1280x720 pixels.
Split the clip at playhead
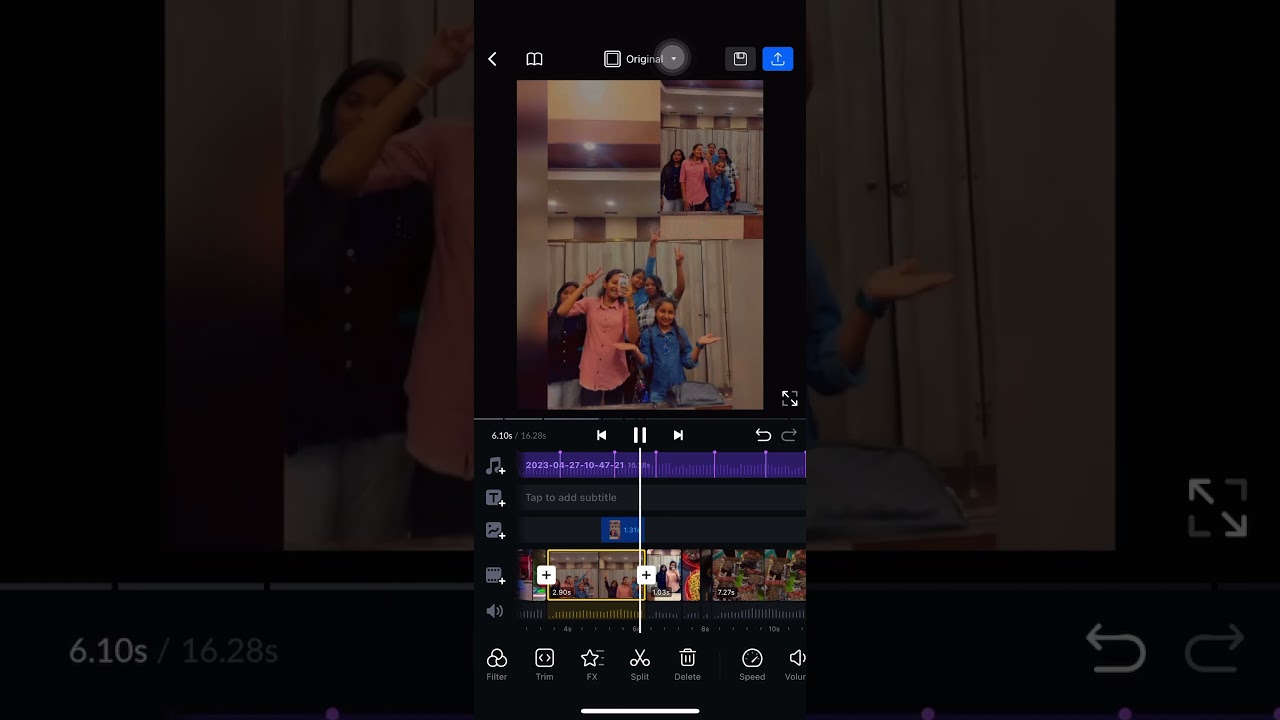coord(640,665)
